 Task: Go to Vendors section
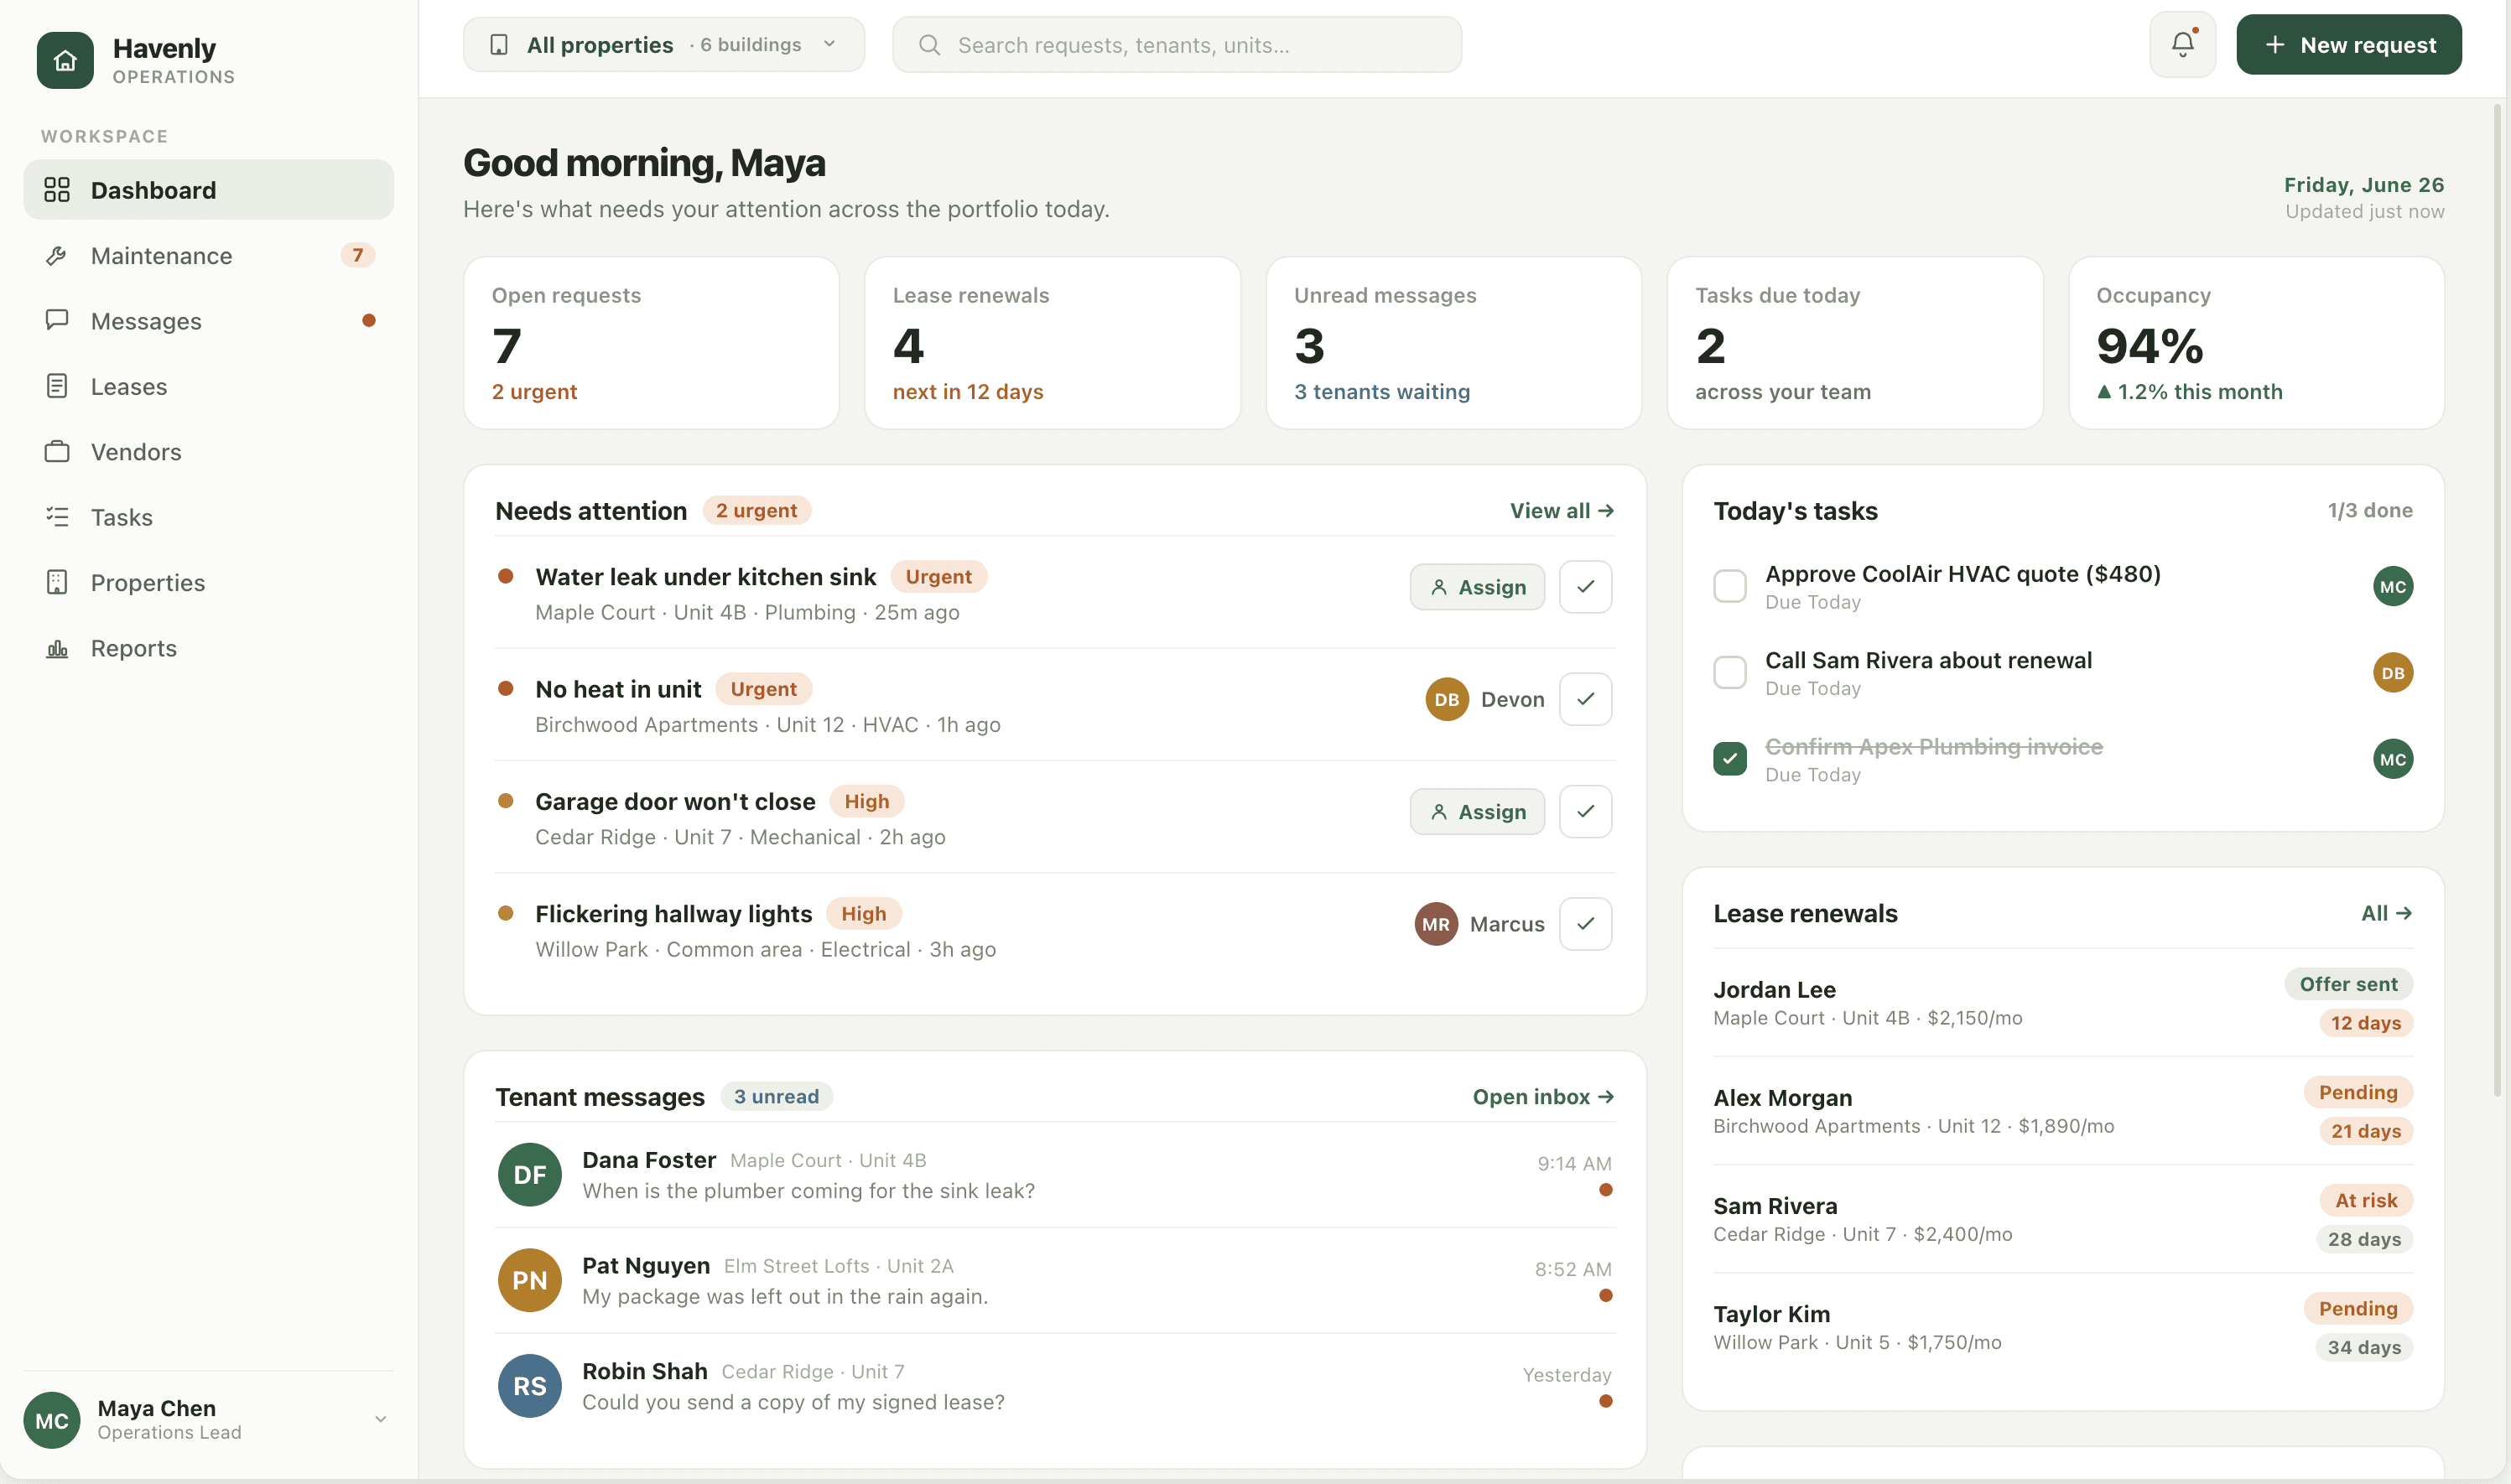point(208,452)
